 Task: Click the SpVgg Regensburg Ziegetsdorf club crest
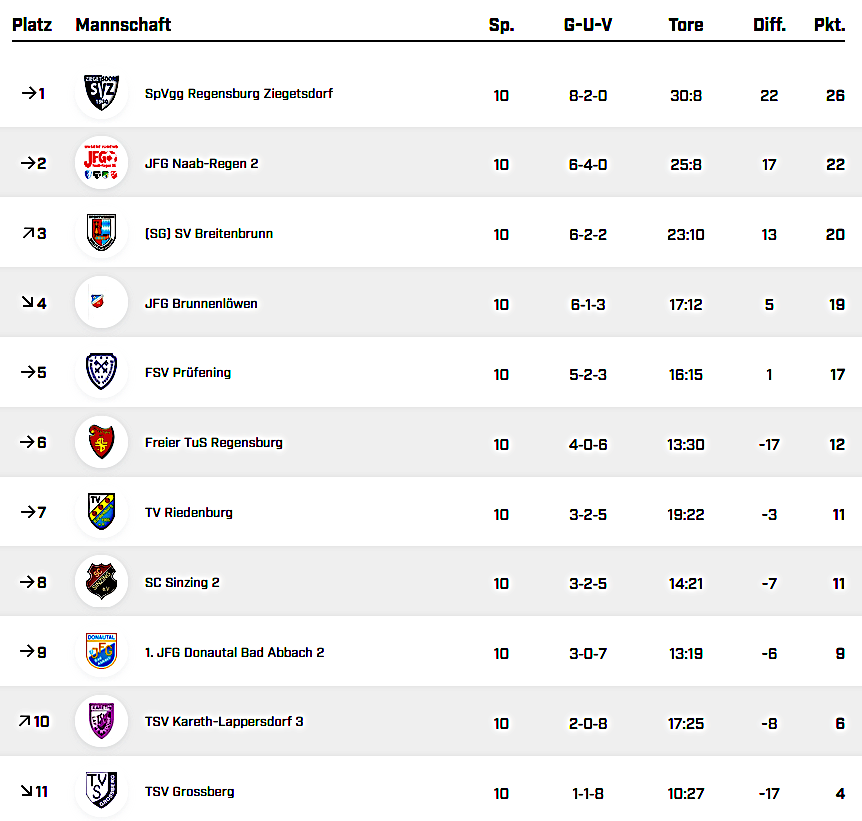tap(101, 93)
